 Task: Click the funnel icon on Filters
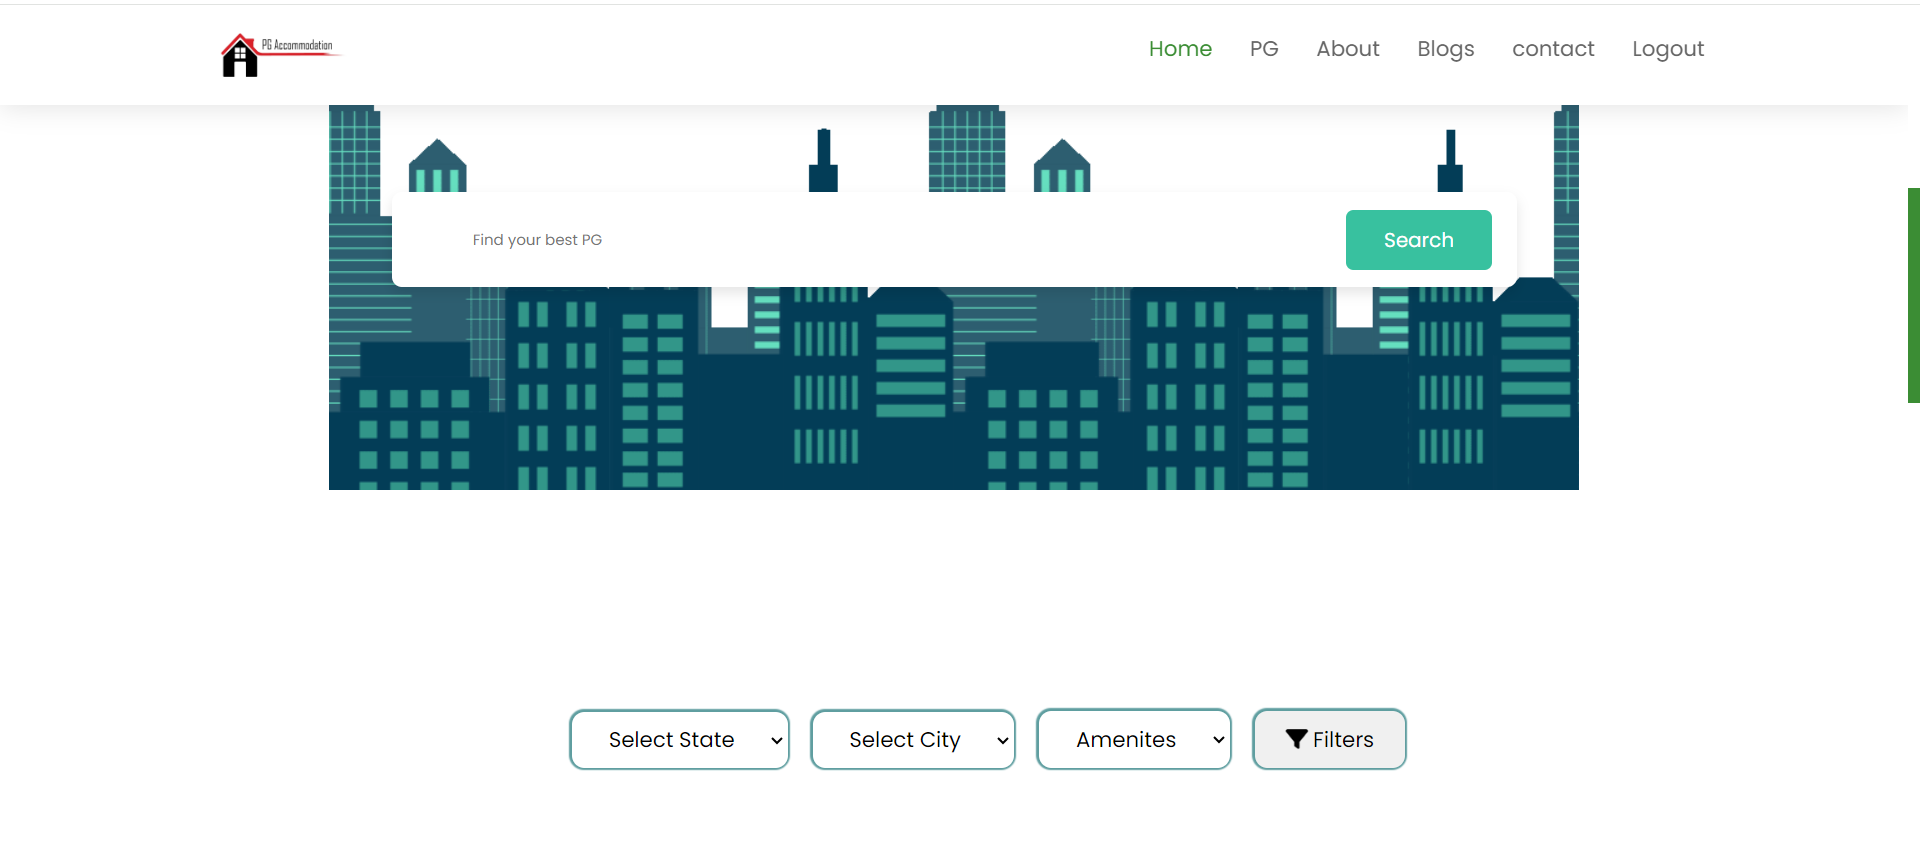point(1296,739)
